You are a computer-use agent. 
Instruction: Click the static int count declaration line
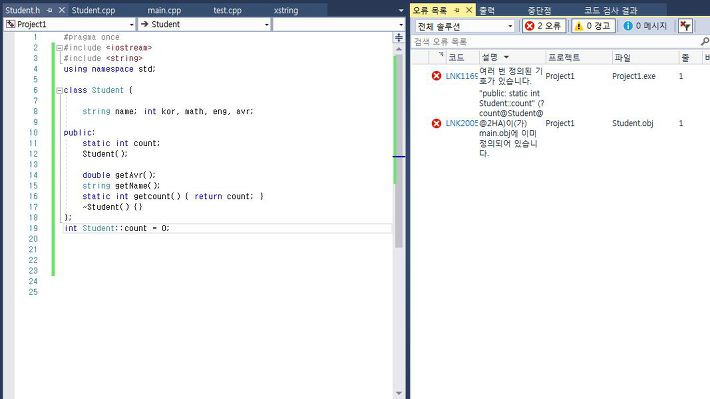pyautogui.click(x=121, y=144)
